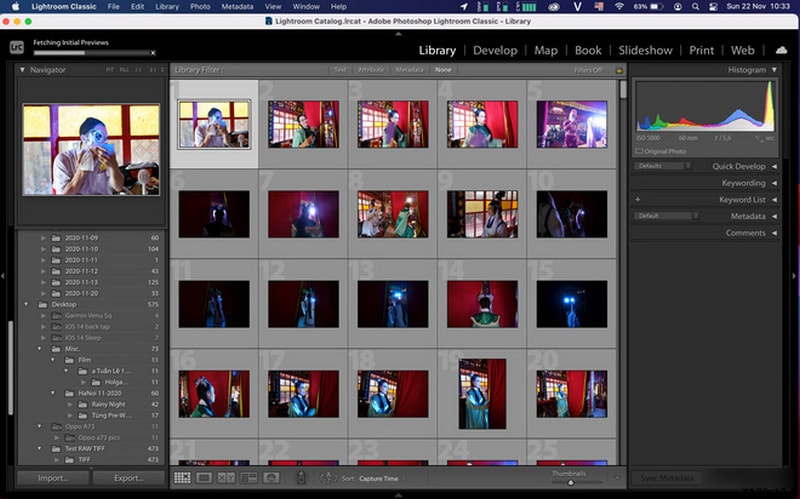Image resolution: width=800 pixels, height=499 pixels.
Task: Select the None filter option
Action: tap(443, 70)
